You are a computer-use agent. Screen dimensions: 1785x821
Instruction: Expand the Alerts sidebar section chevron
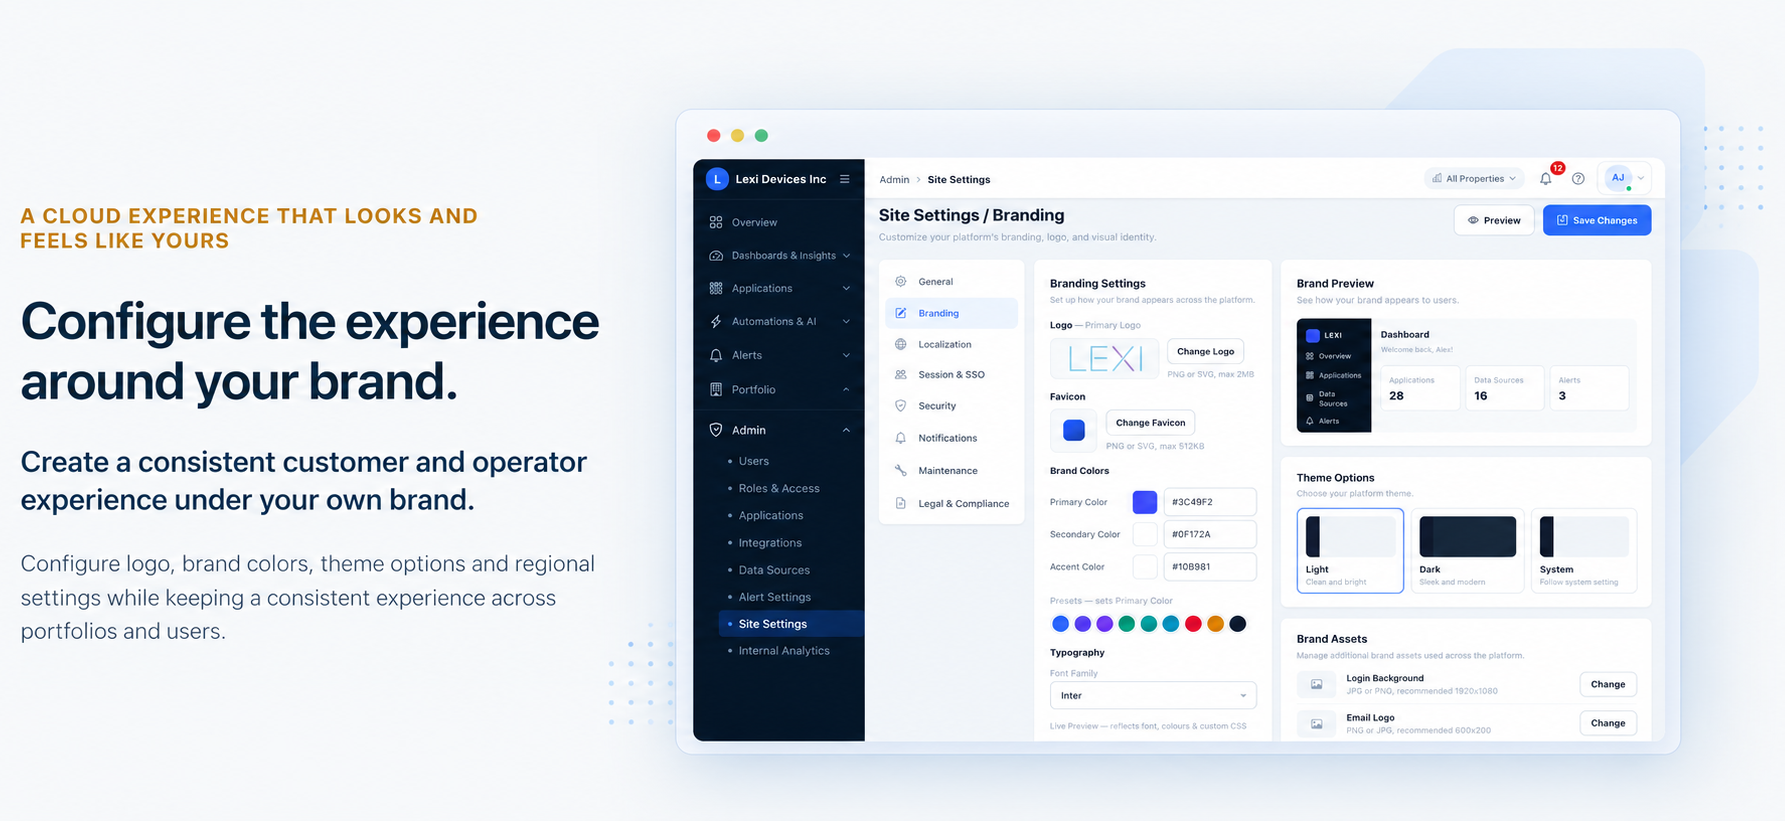point(846,355)
